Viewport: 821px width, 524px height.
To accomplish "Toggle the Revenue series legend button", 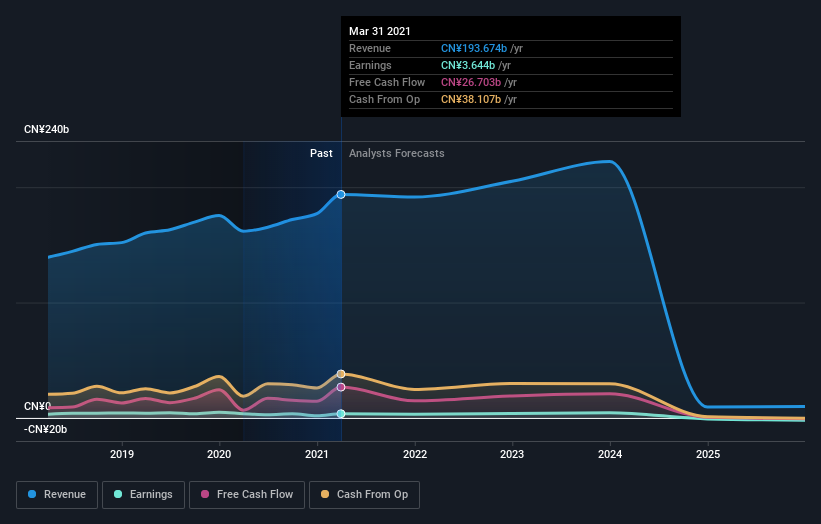I will coord(57,495).
